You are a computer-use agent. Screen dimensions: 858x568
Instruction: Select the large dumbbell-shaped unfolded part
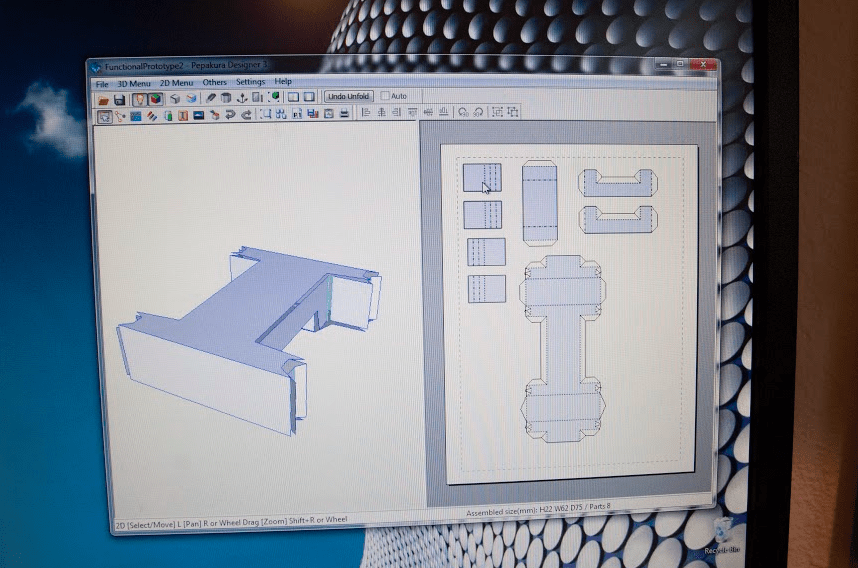pyautogui.click(x=563, y=349)
